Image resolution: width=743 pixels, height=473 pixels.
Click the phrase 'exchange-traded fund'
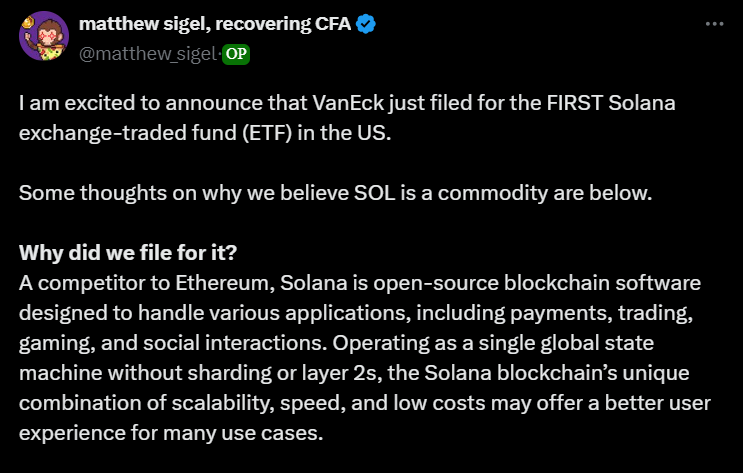128,133
